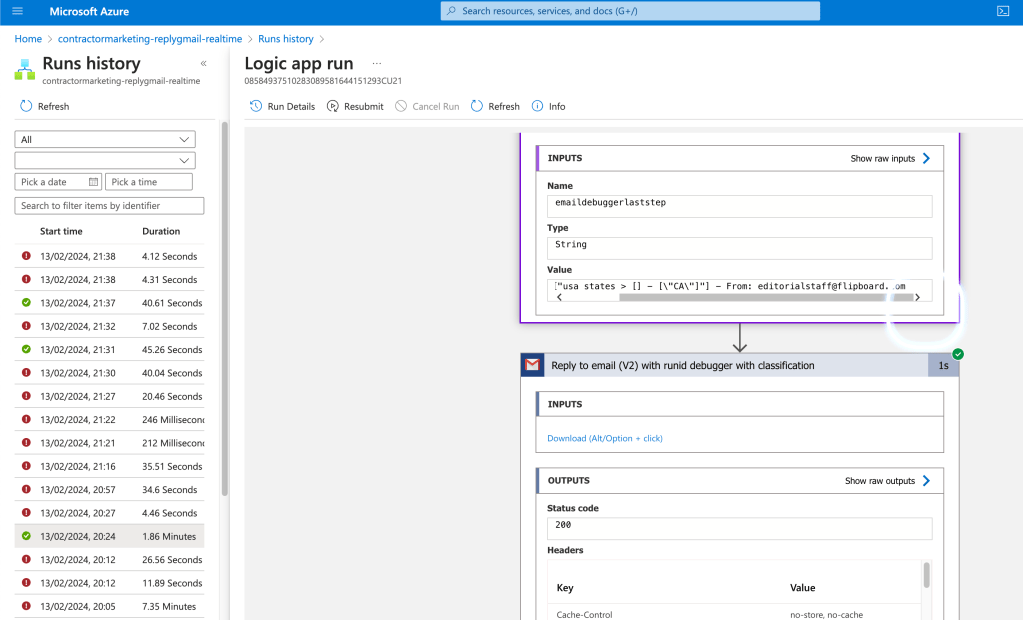Sort by Duration column header
This screenshot has width=1023, height=620.
161,231
